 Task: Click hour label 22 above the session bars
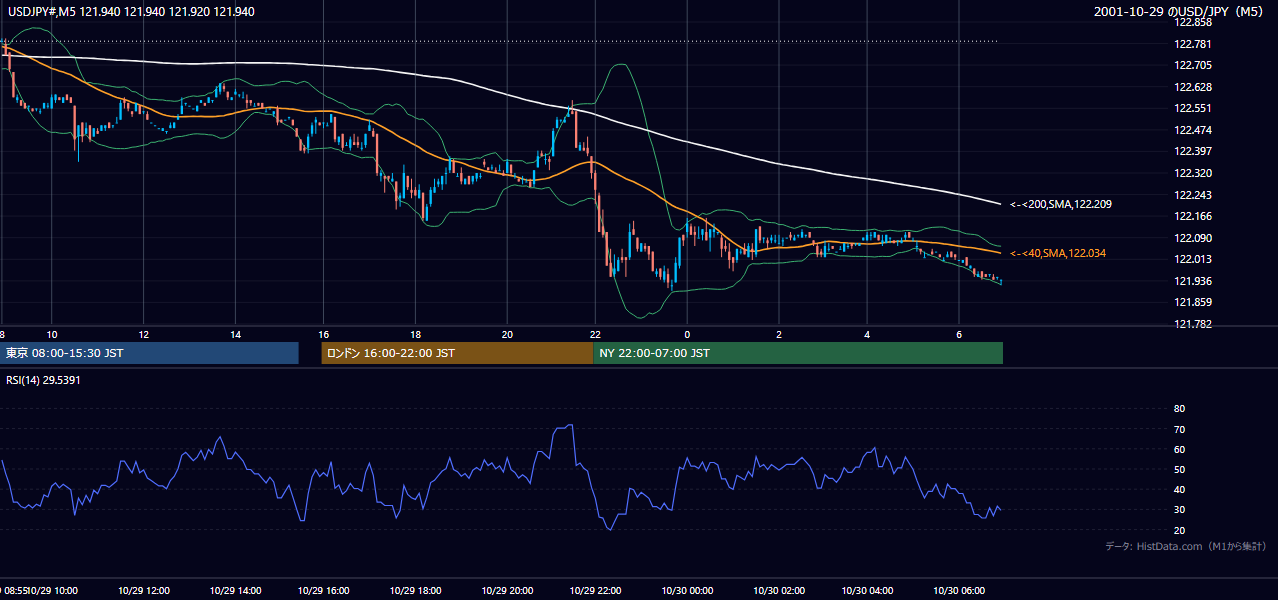597,334
